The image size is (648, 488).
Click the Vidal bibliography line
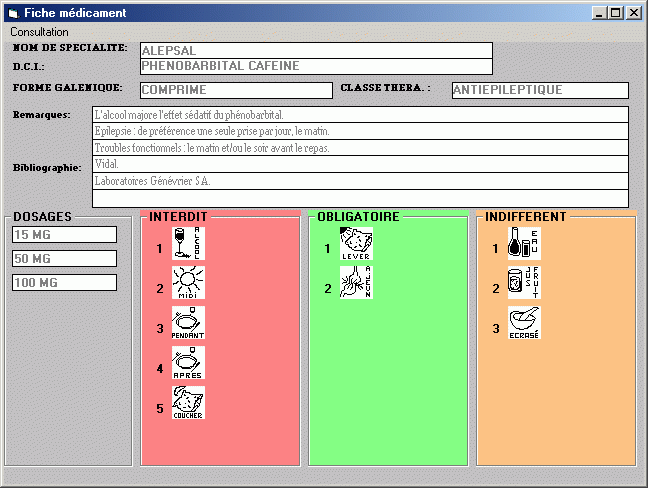point(360,164)
